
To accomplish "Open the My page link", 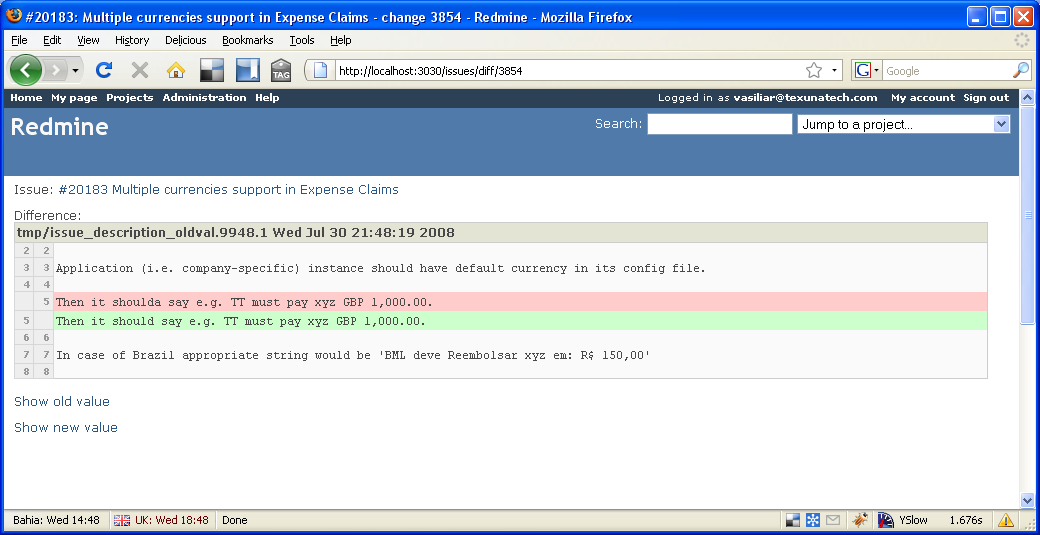I will (x=74, y=97).
